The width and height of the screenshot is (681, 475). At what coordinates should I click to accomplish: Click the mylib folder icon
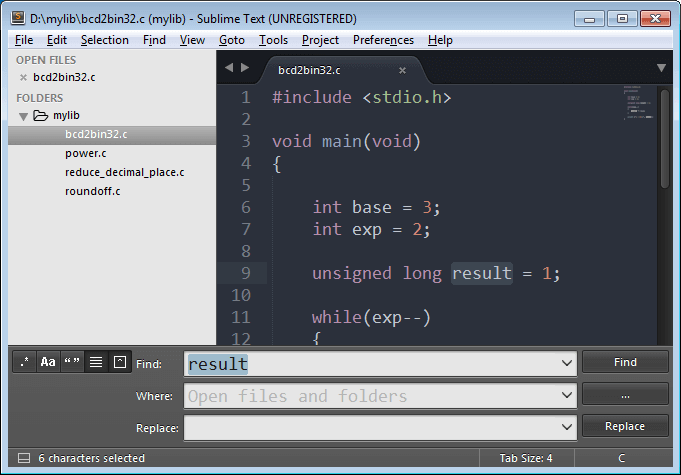tap(40, 115)
